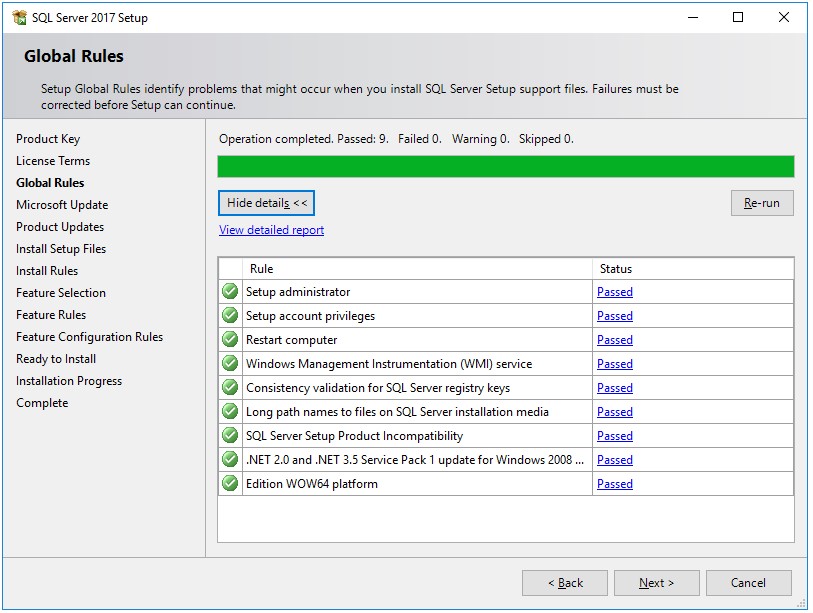Select Product Key step in sidebar
The height and width of the screenshot is (613, 813).
click(48, 139)
